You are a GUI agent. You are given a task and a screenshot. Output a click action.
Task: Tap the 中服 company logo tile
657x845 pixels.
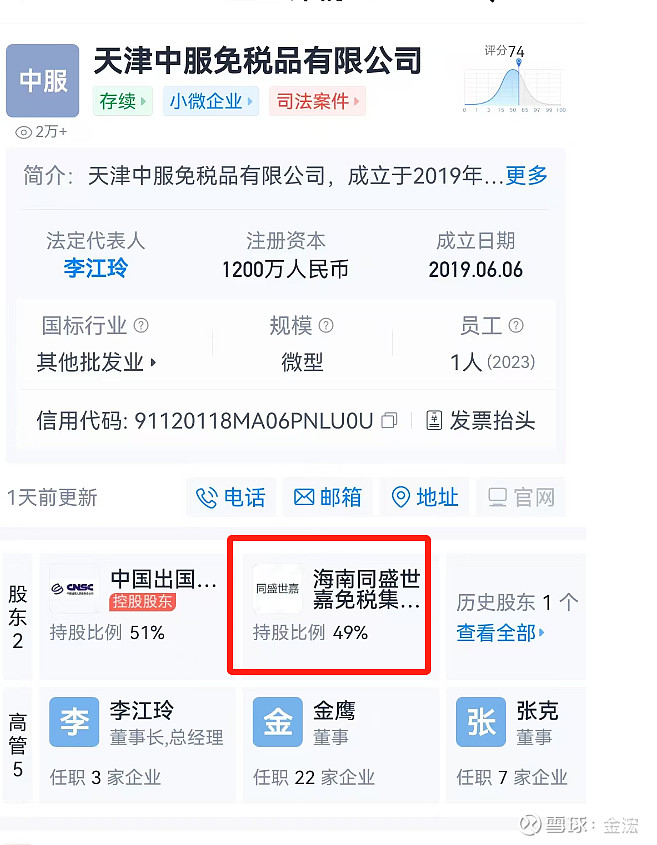tap(43, 81)
